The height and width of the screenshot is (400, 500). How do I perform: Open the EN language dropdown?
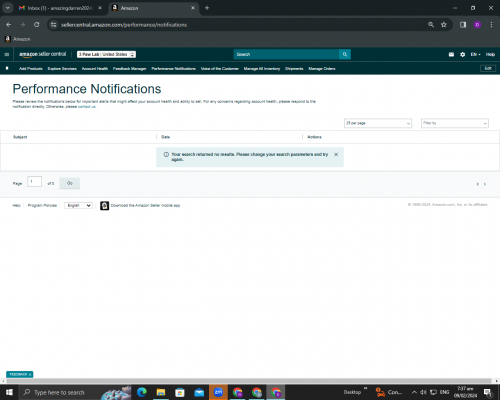tap(475, 54)
